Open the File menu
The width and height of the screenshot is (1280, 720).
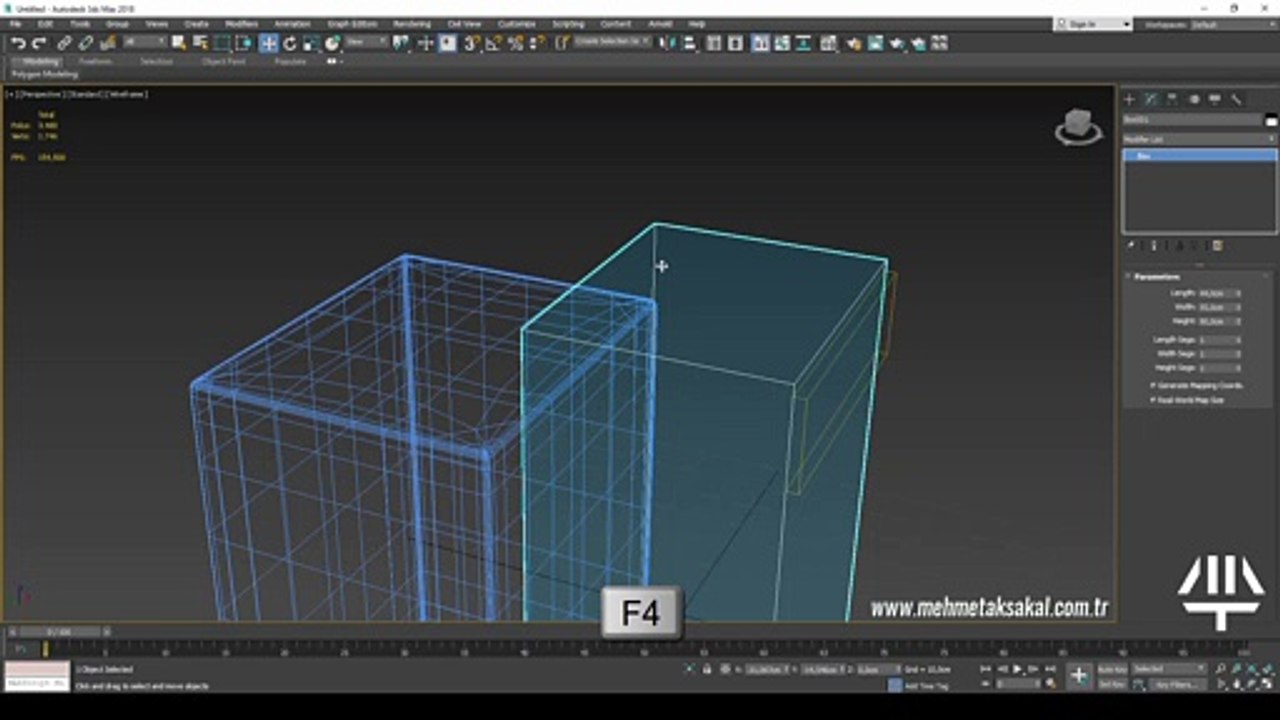click(16, 23)
